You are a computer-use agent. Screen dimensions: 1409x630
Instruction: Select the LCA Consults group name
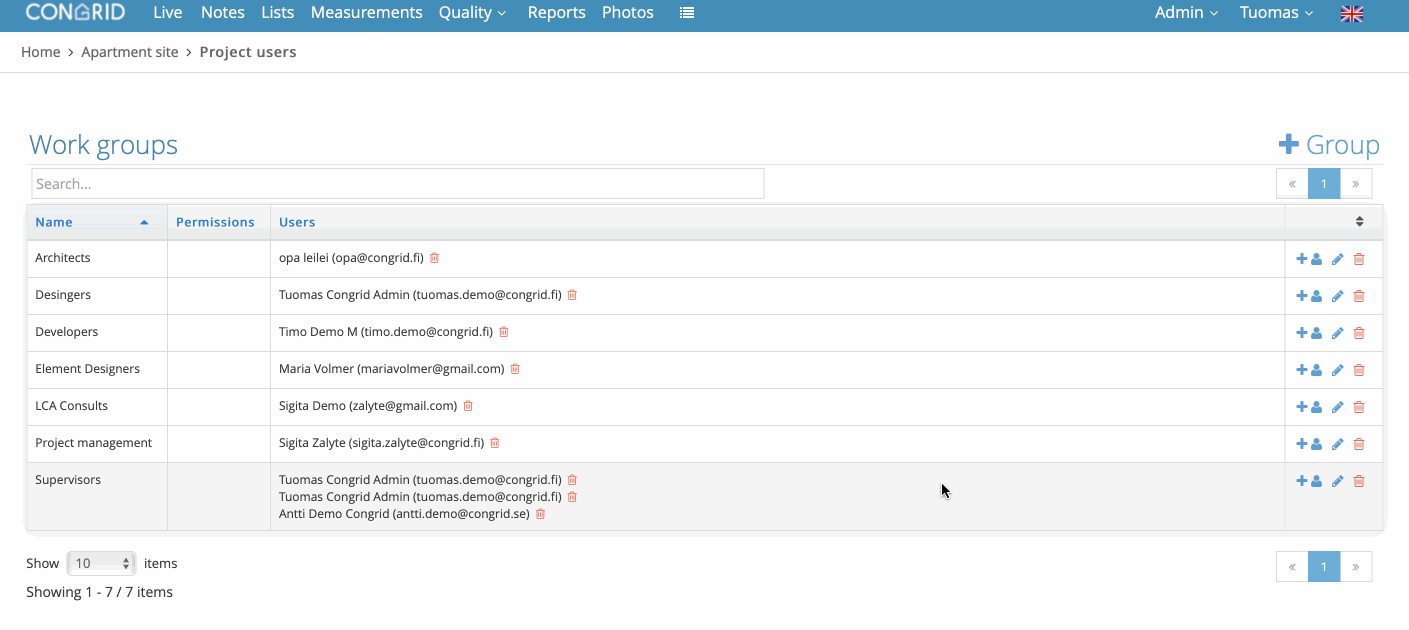pos(72,406)
